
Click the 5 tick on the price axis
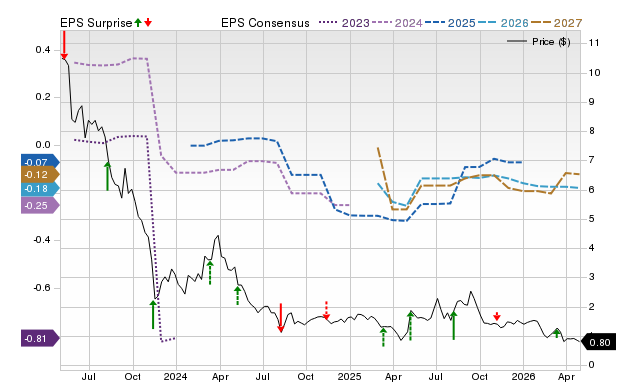point(591,219)
